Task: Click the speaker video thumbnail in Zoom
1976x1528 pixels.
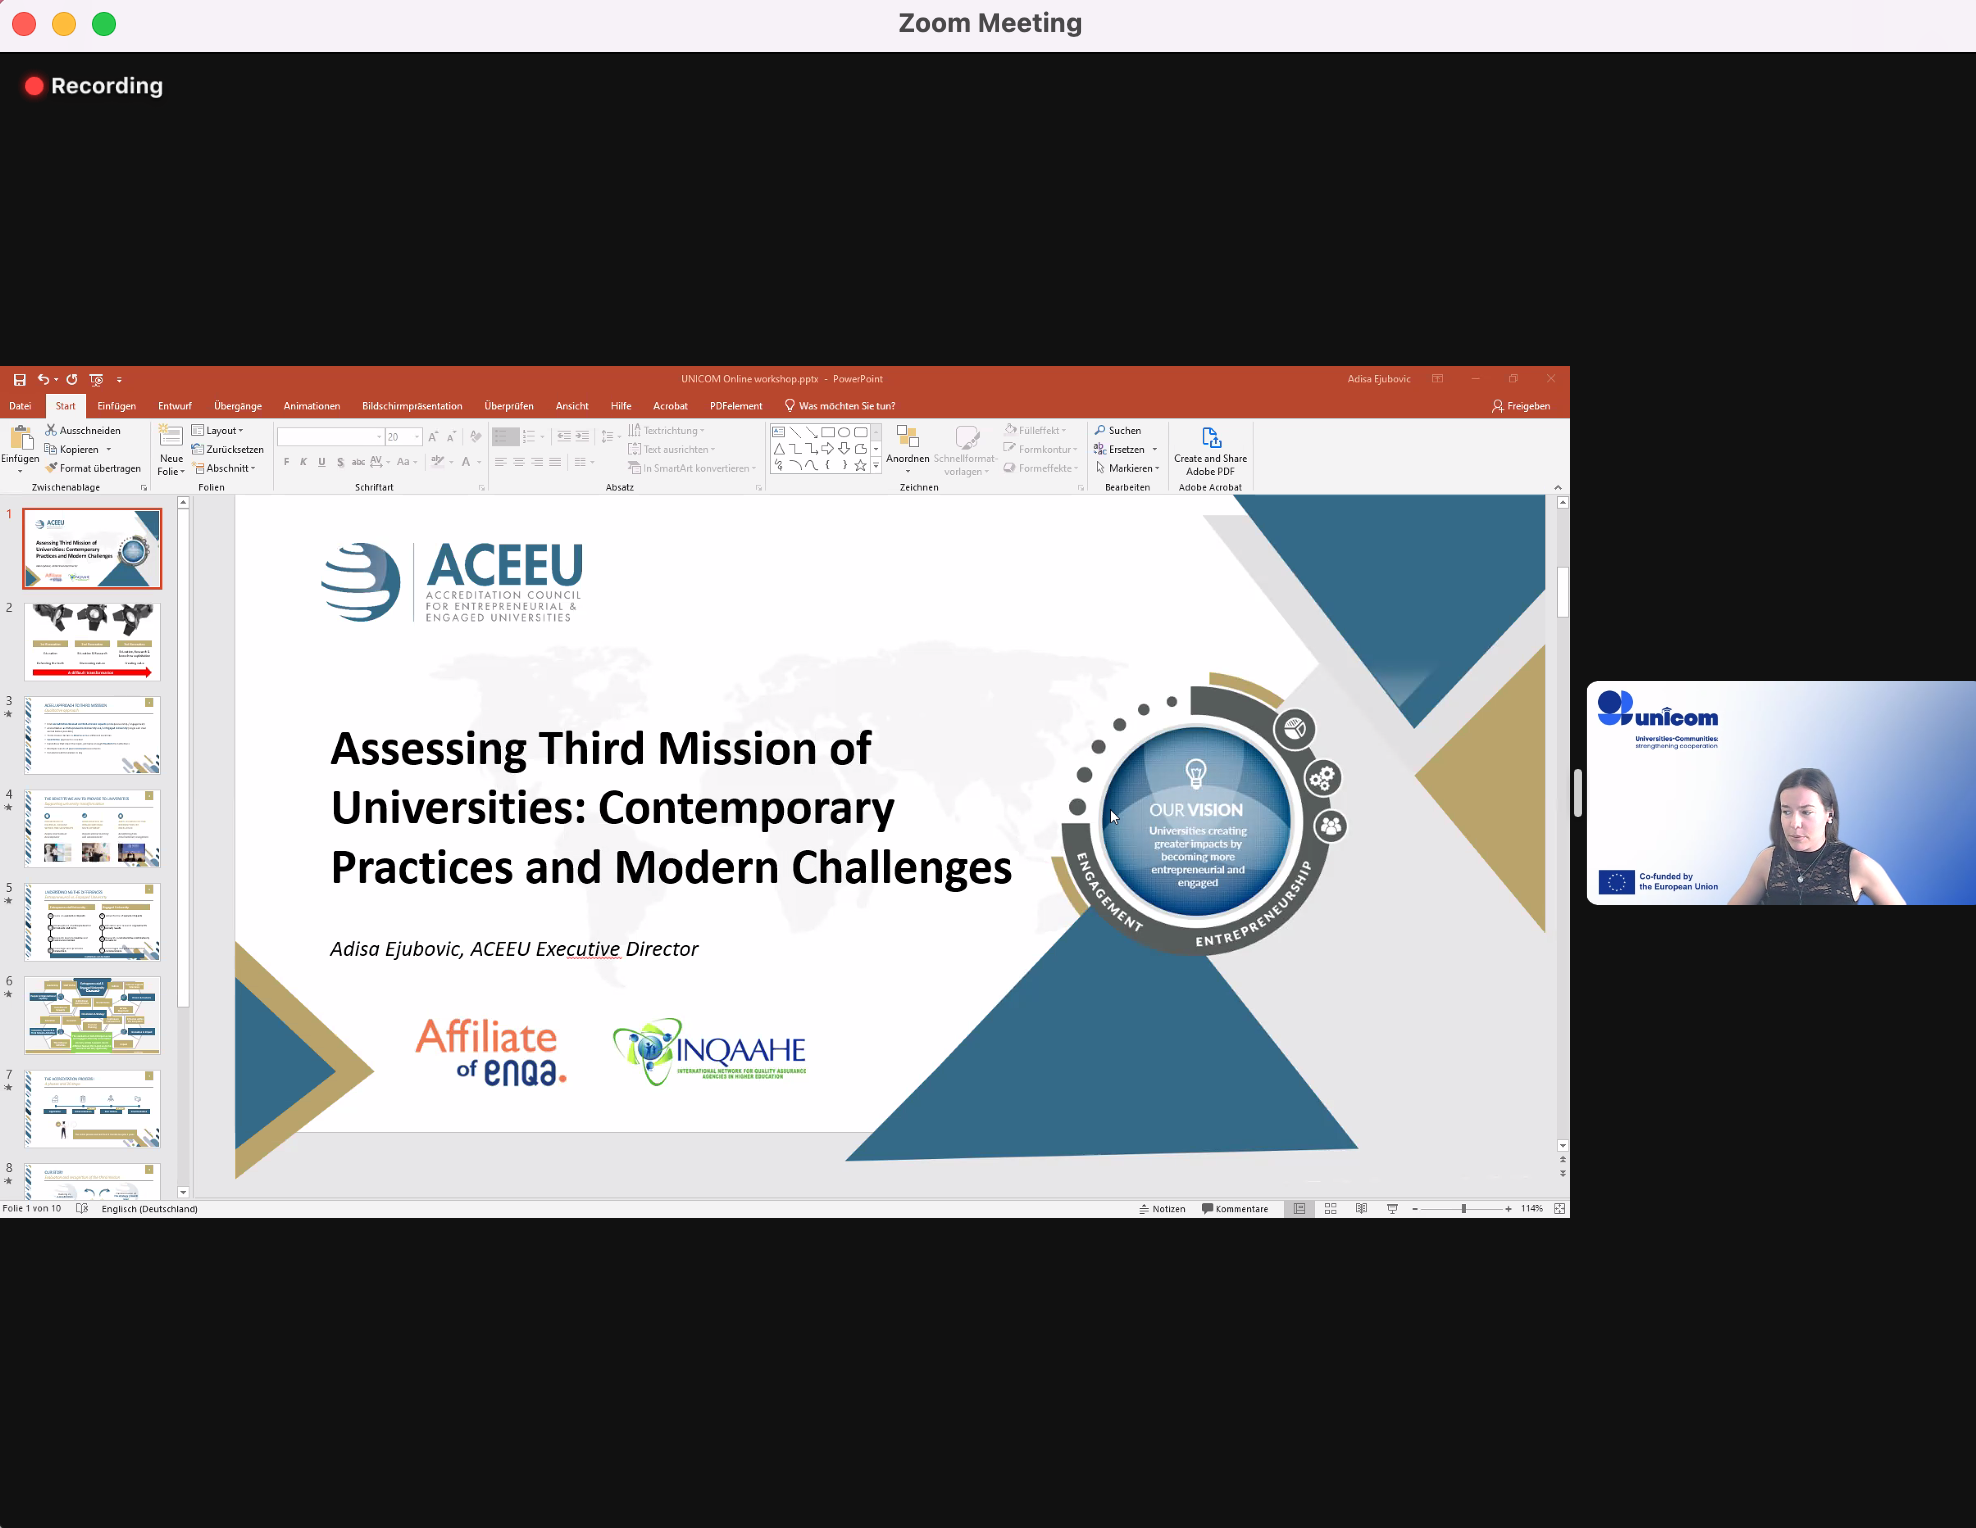Action: [1781, 793]
